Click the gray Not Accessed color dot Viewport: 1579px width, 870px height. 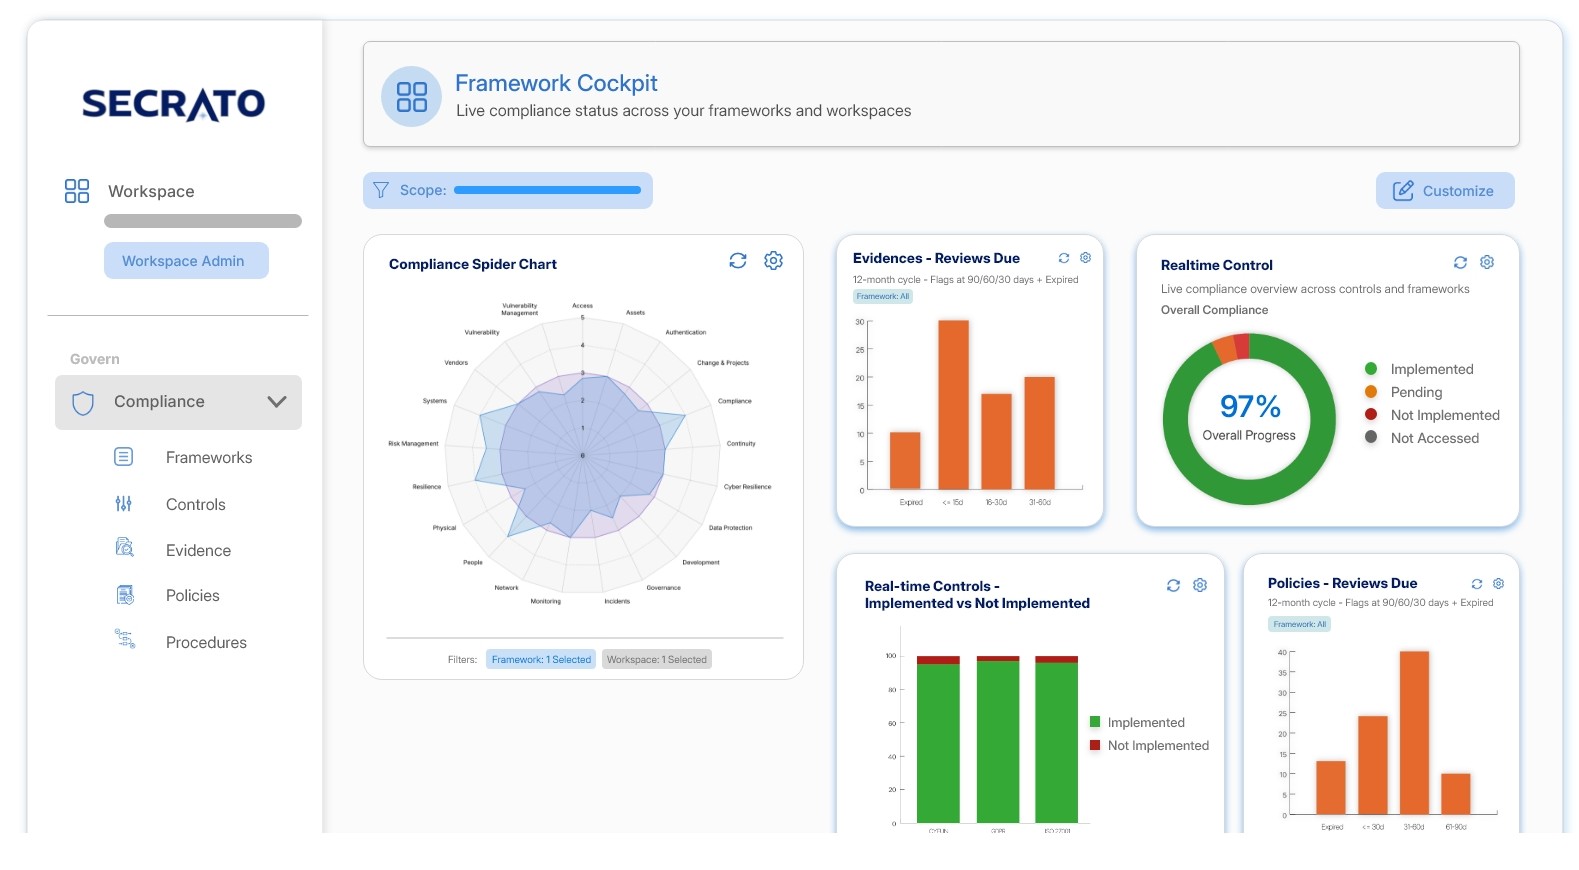pos(1371,437)
